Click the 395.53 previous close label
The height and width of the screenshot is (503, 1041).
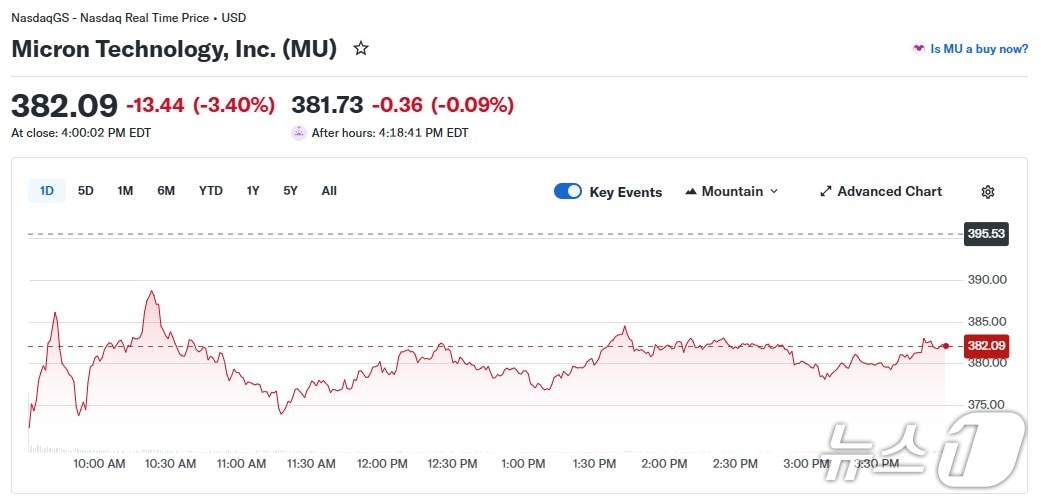click(985, 234)
